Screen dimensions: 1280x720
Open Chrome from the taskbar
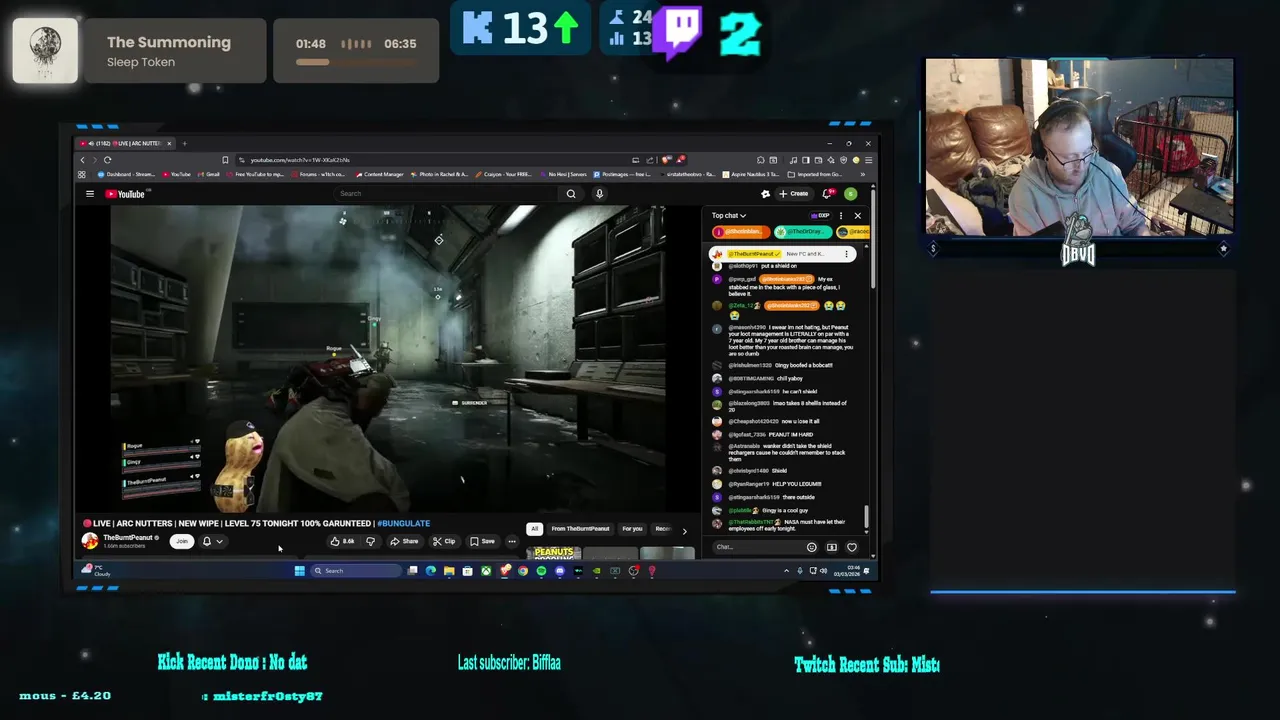point(523,571)
